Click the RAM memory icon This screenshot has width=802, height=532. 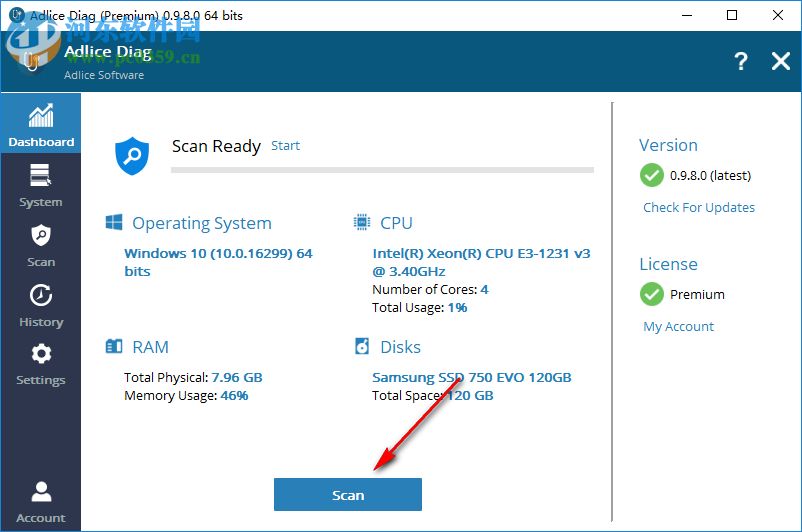click(114, 346)
